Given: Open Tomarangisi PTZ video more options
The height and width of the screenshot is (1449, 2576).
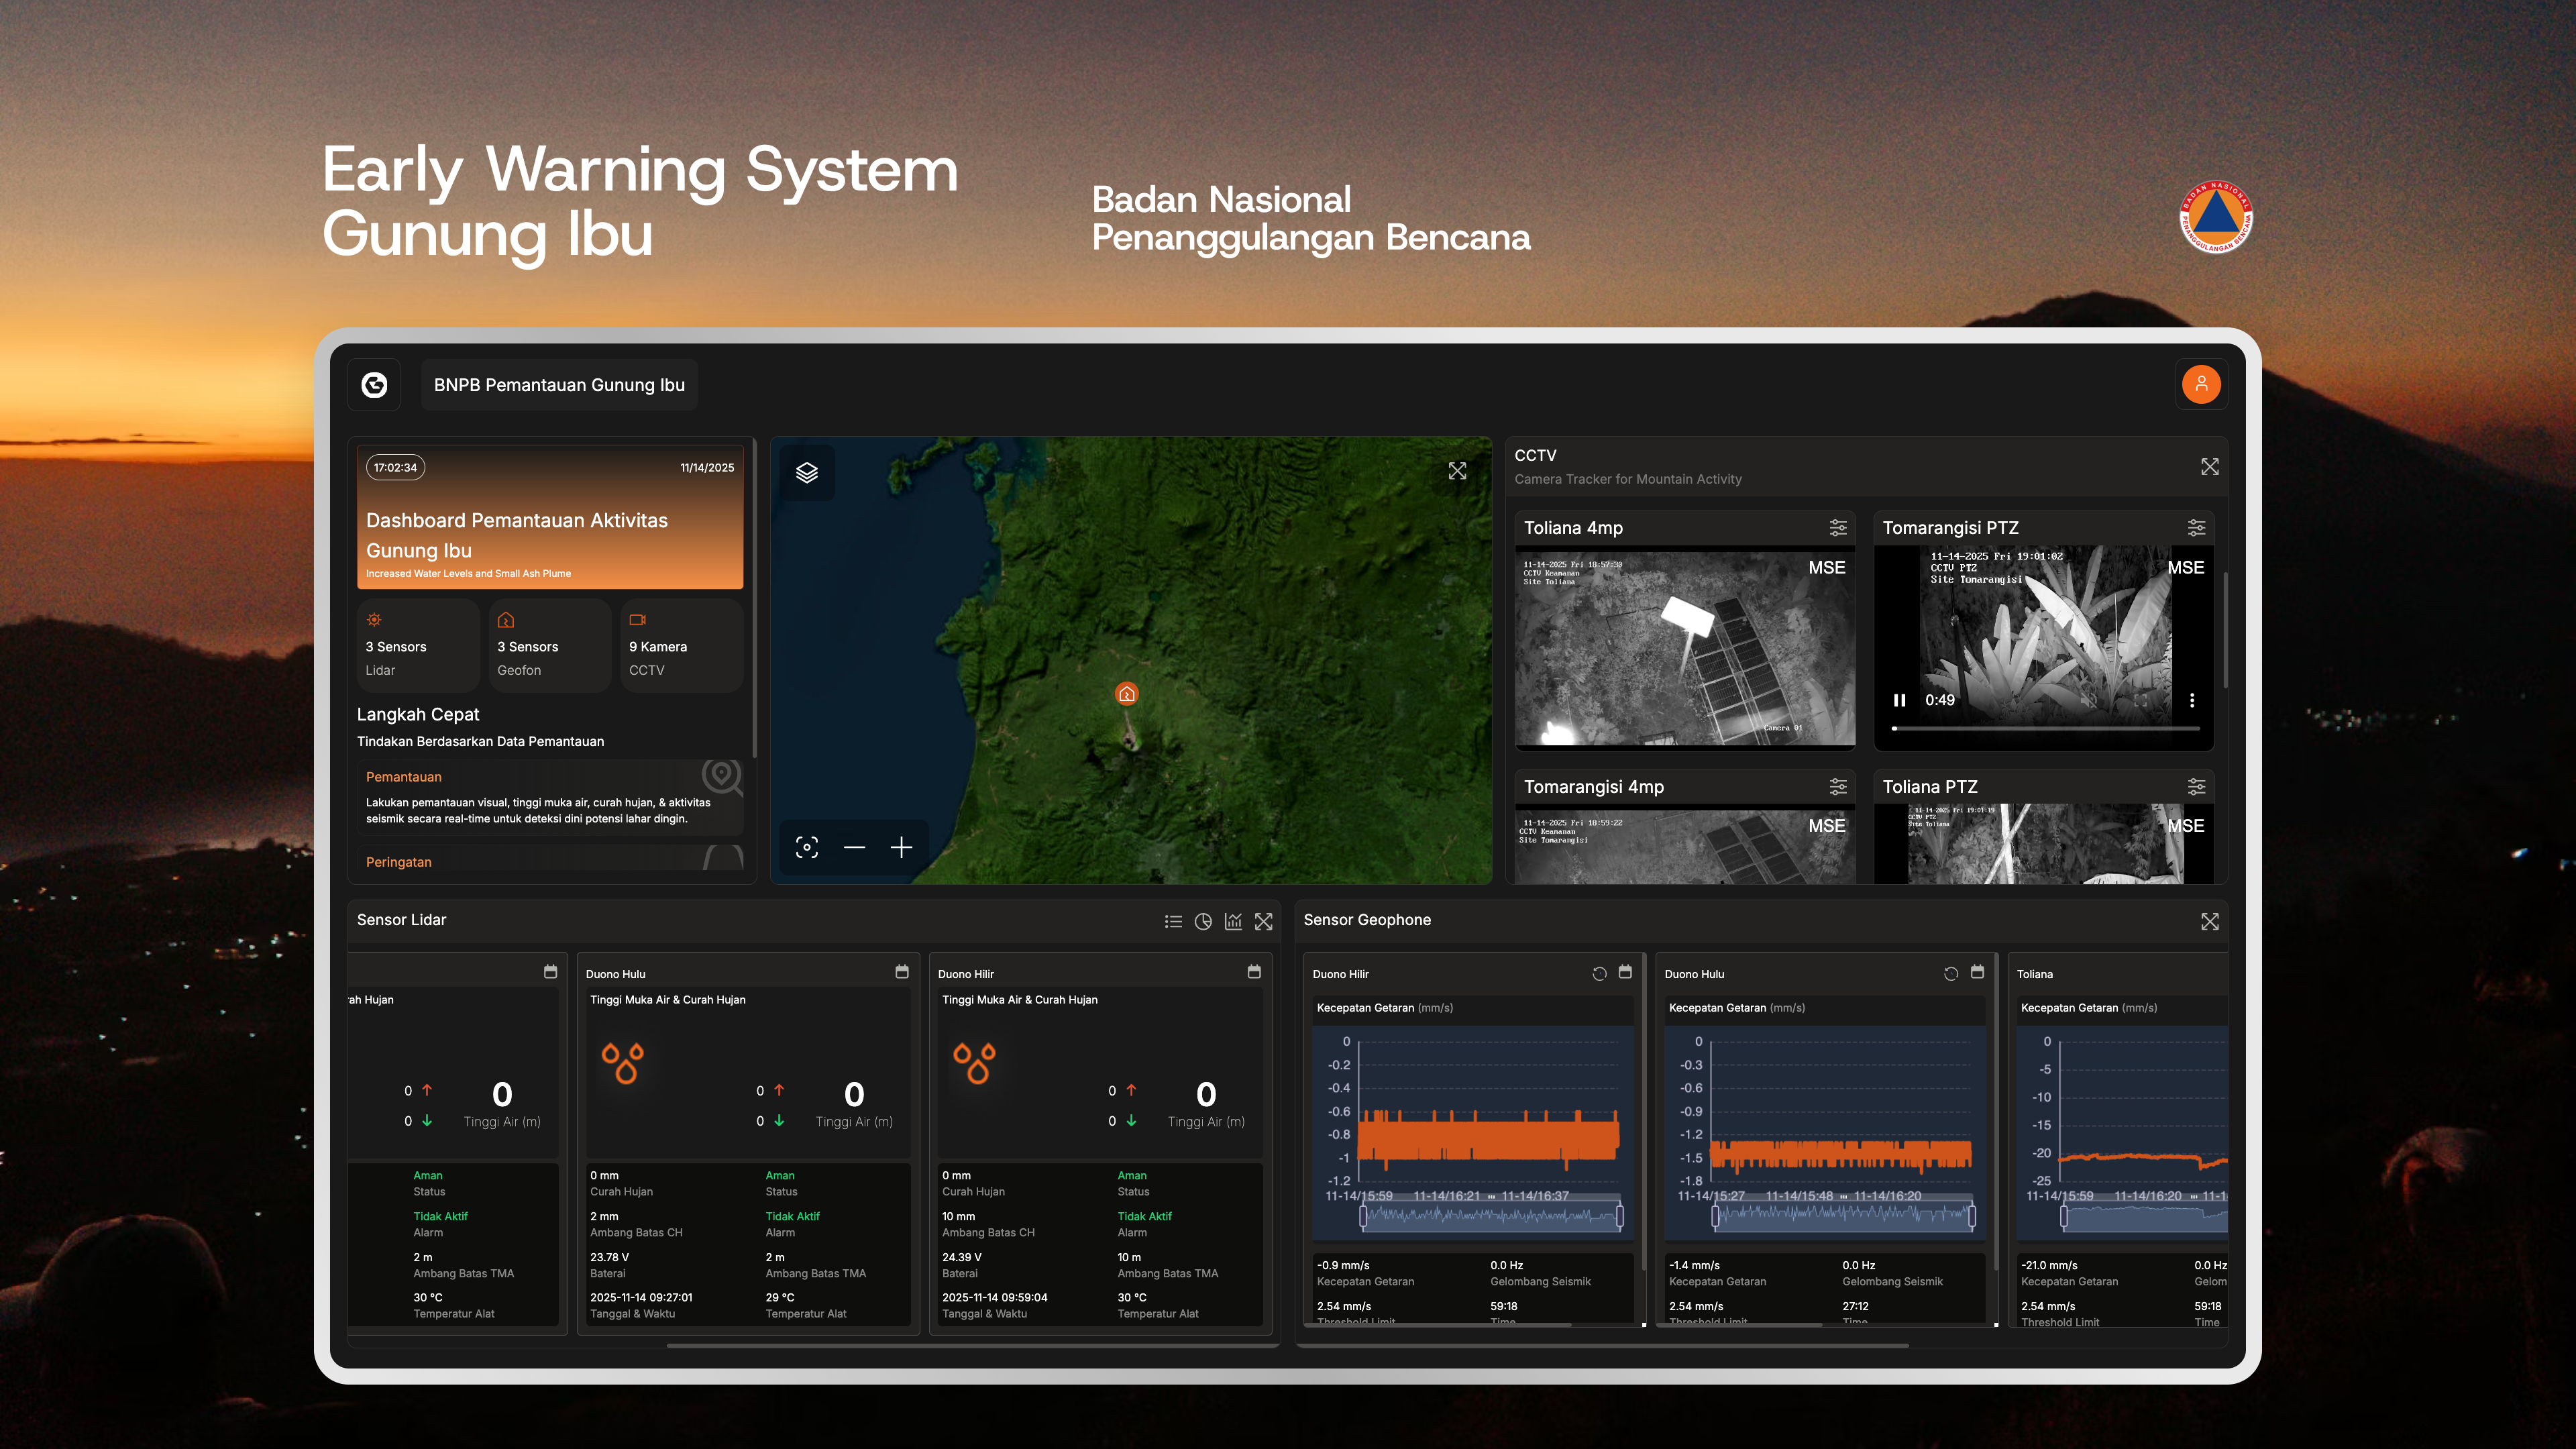Looking at the screenshot, I should point(2192,700).
